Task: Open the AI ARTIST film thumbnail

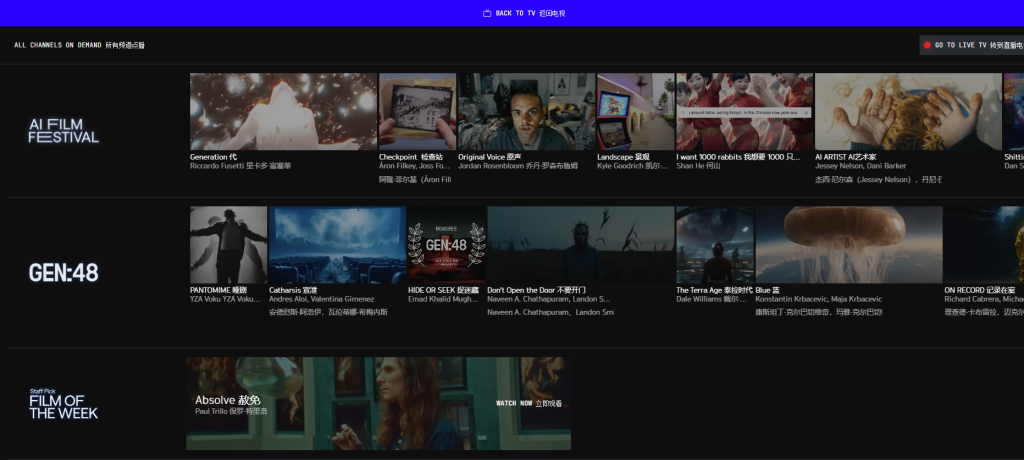Action: [x=907, y=111]
